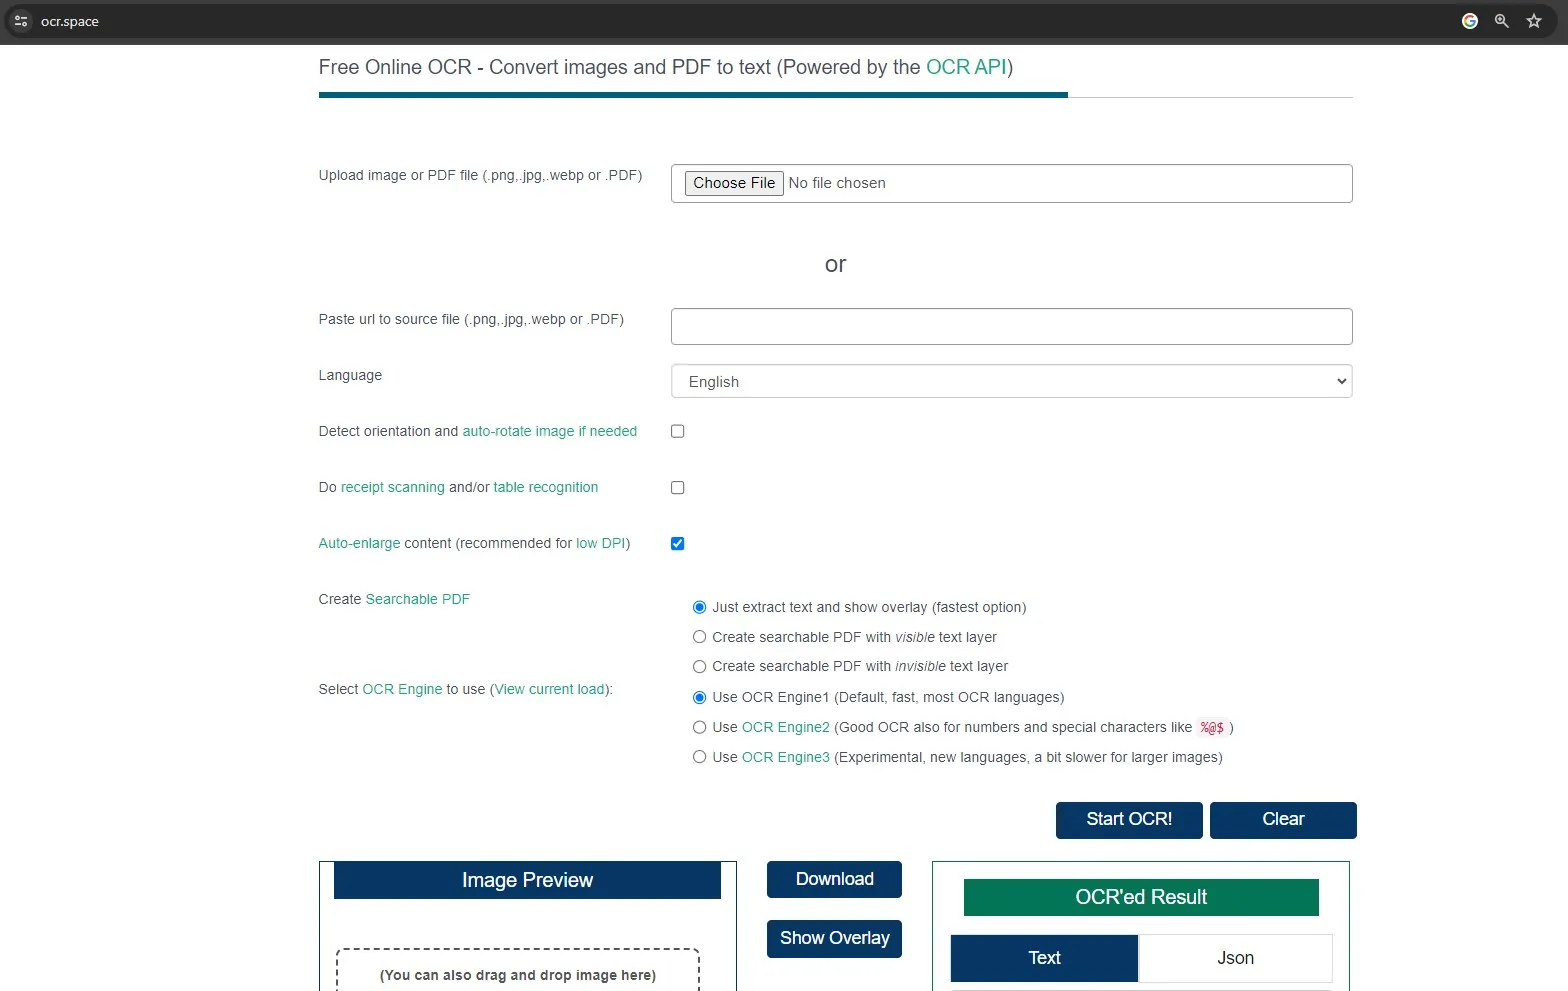Open the View current load link

550,689
